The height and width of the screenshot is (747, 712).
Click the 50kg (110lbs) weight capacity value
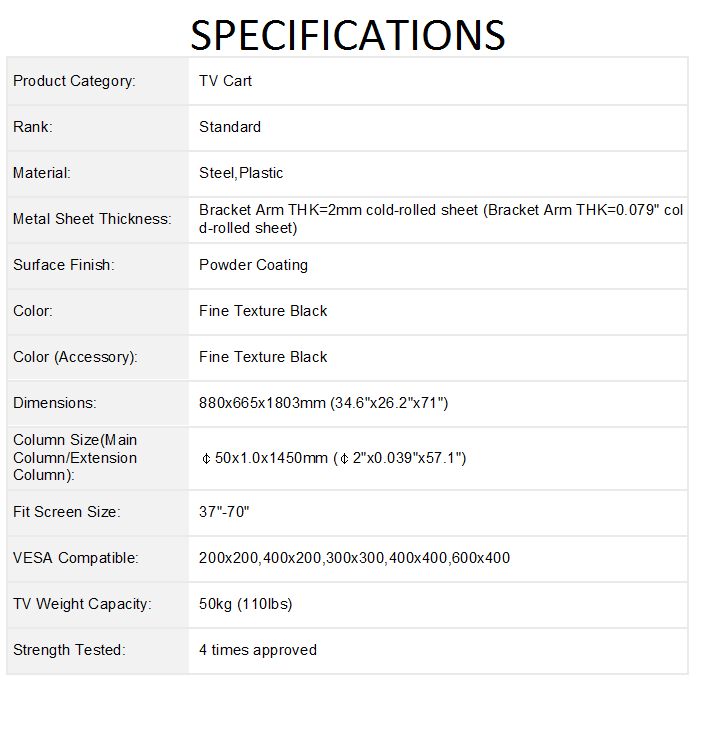coord(245,604)
